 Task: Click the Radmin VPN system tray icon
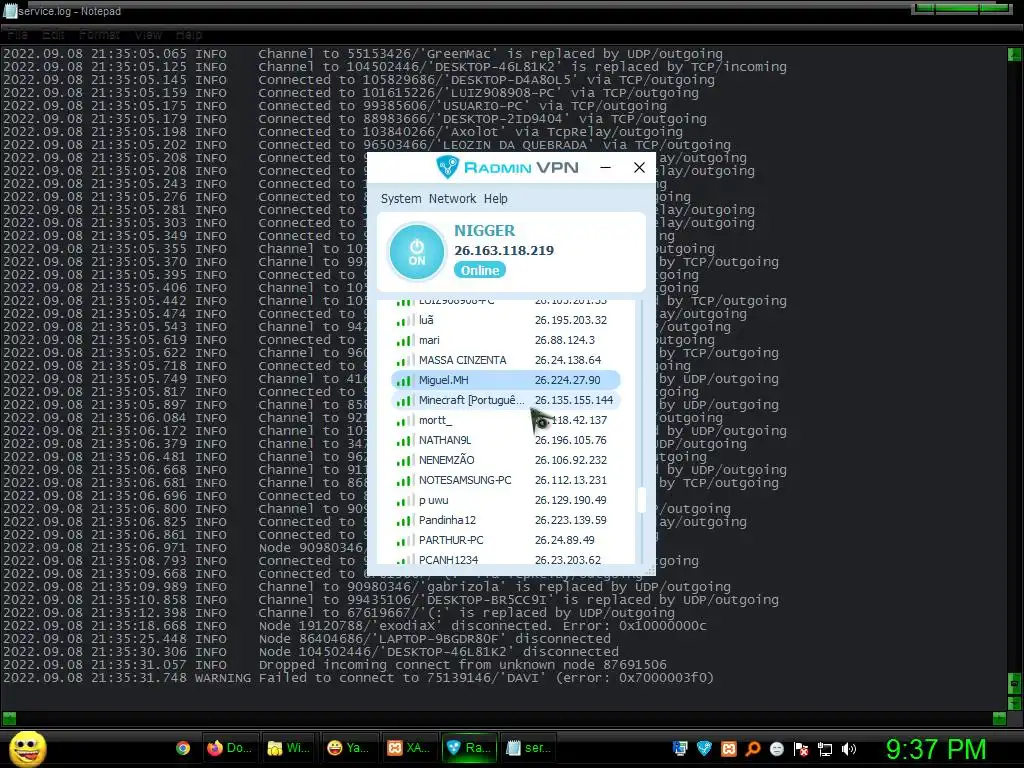[x=704, y=748]
